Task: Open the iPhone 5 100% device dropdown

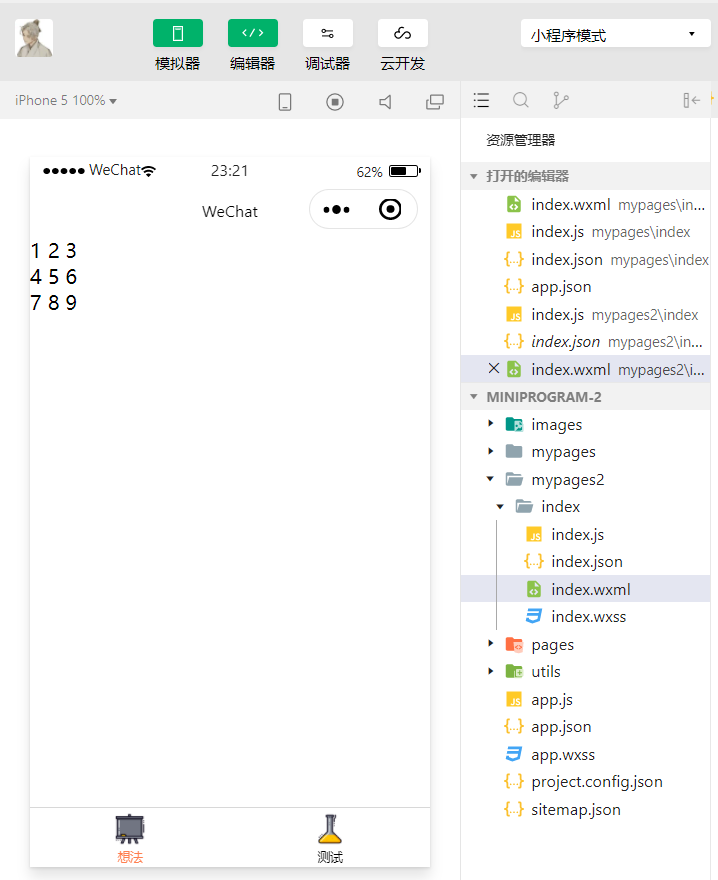Action: pos(66,100)
